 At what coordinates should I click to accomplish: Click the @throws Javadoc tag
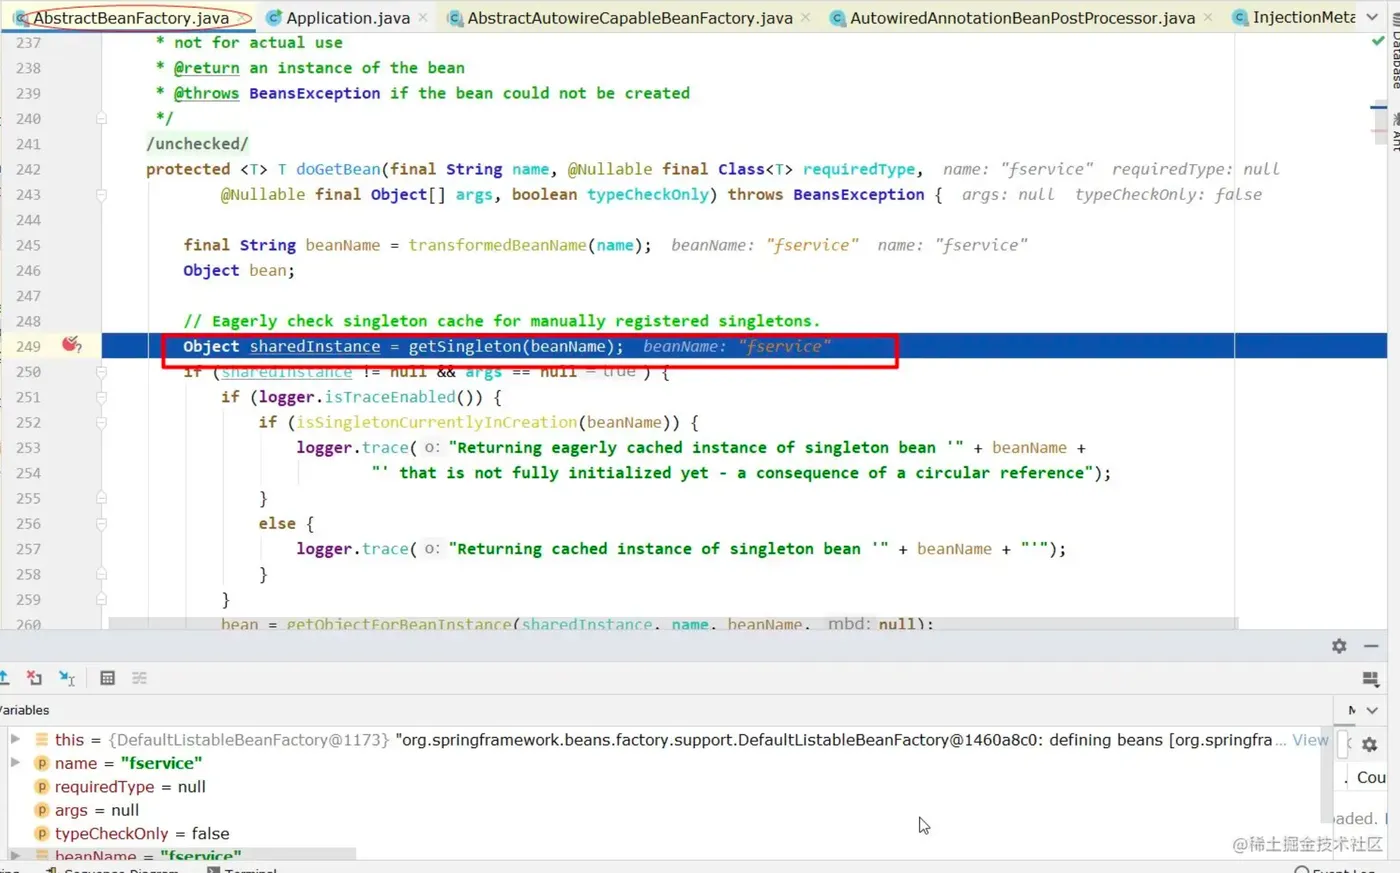pos(206,93)
